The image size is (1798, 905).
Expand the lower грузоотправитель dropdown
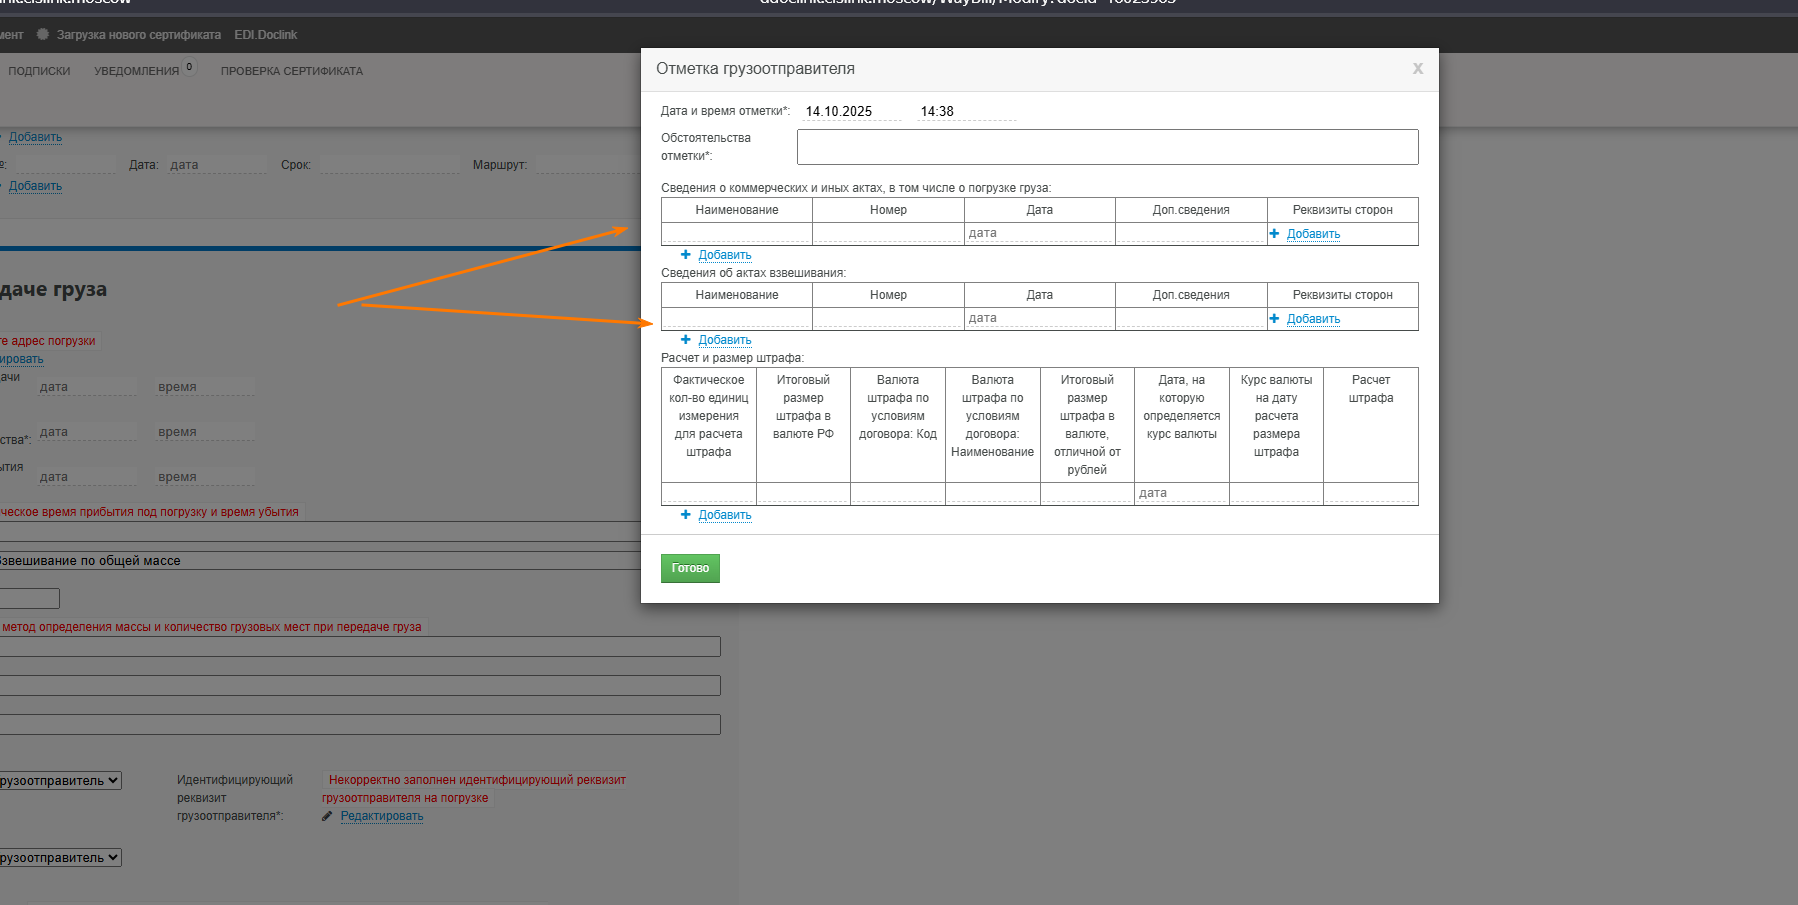(60, 858)
